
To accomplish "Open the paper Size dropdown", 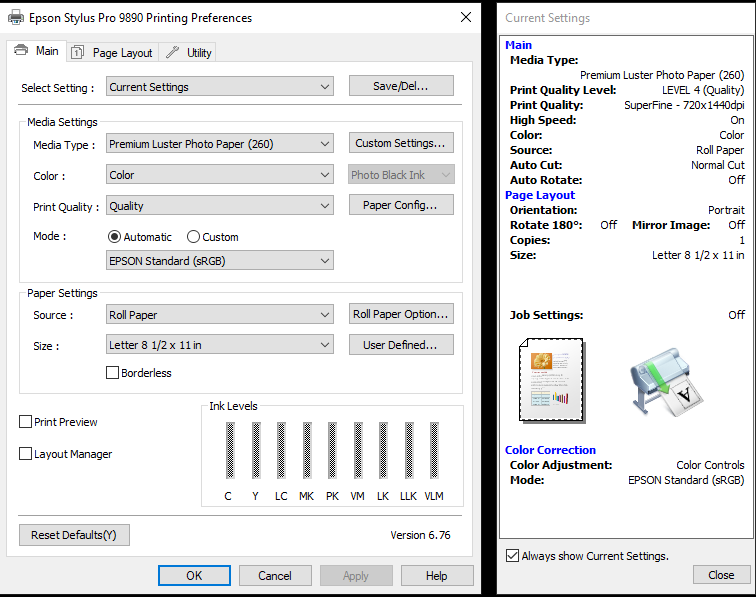I will click(x=220, y=345).
